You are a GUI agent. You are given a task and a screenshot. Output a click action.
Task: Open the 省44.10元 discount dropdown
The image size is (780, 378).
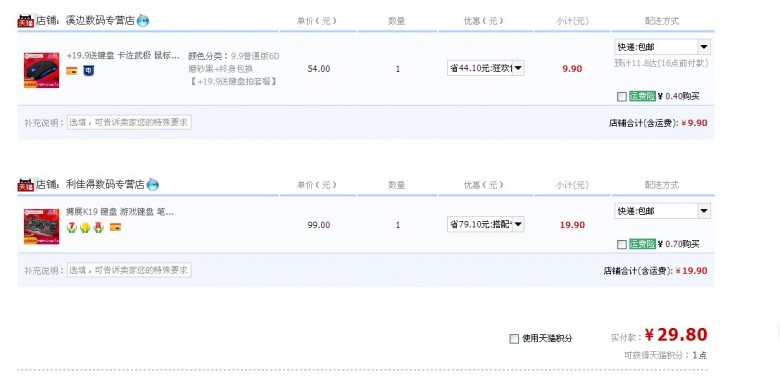pyautogui.click(x=486, y=68)
